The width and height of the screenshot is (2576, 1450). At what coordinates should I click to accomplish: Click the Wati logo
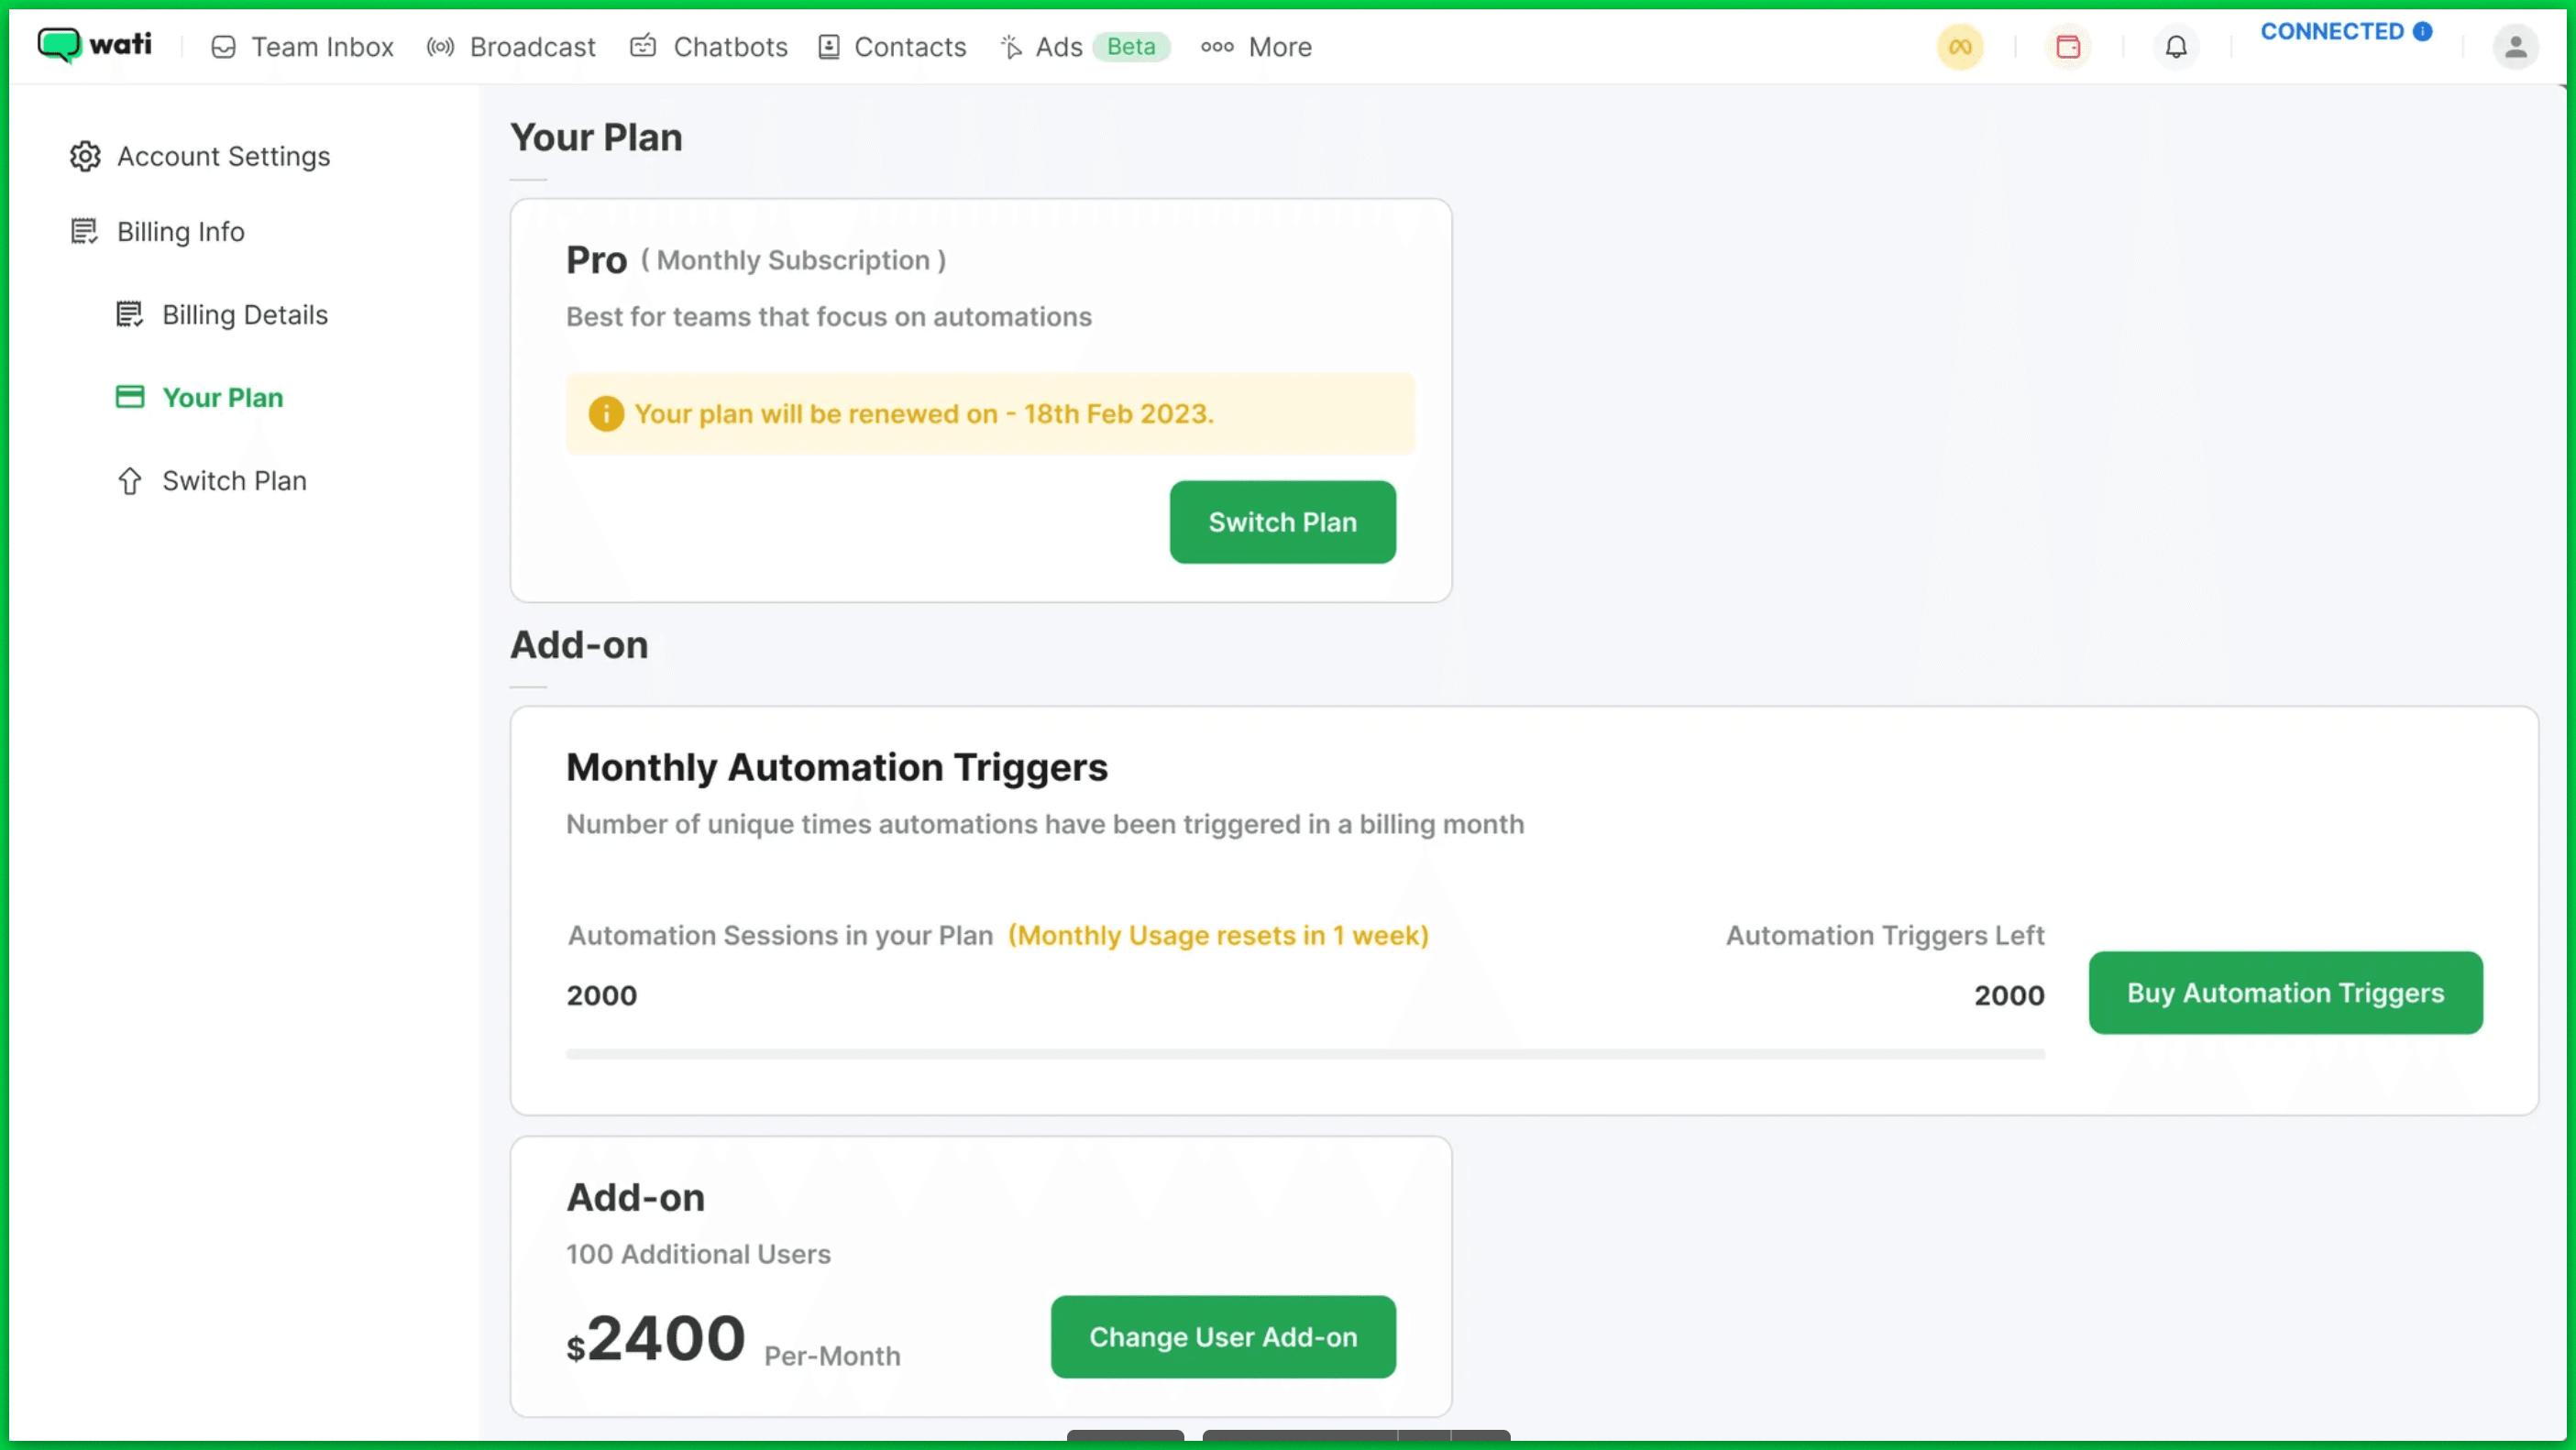pos(95,45)
